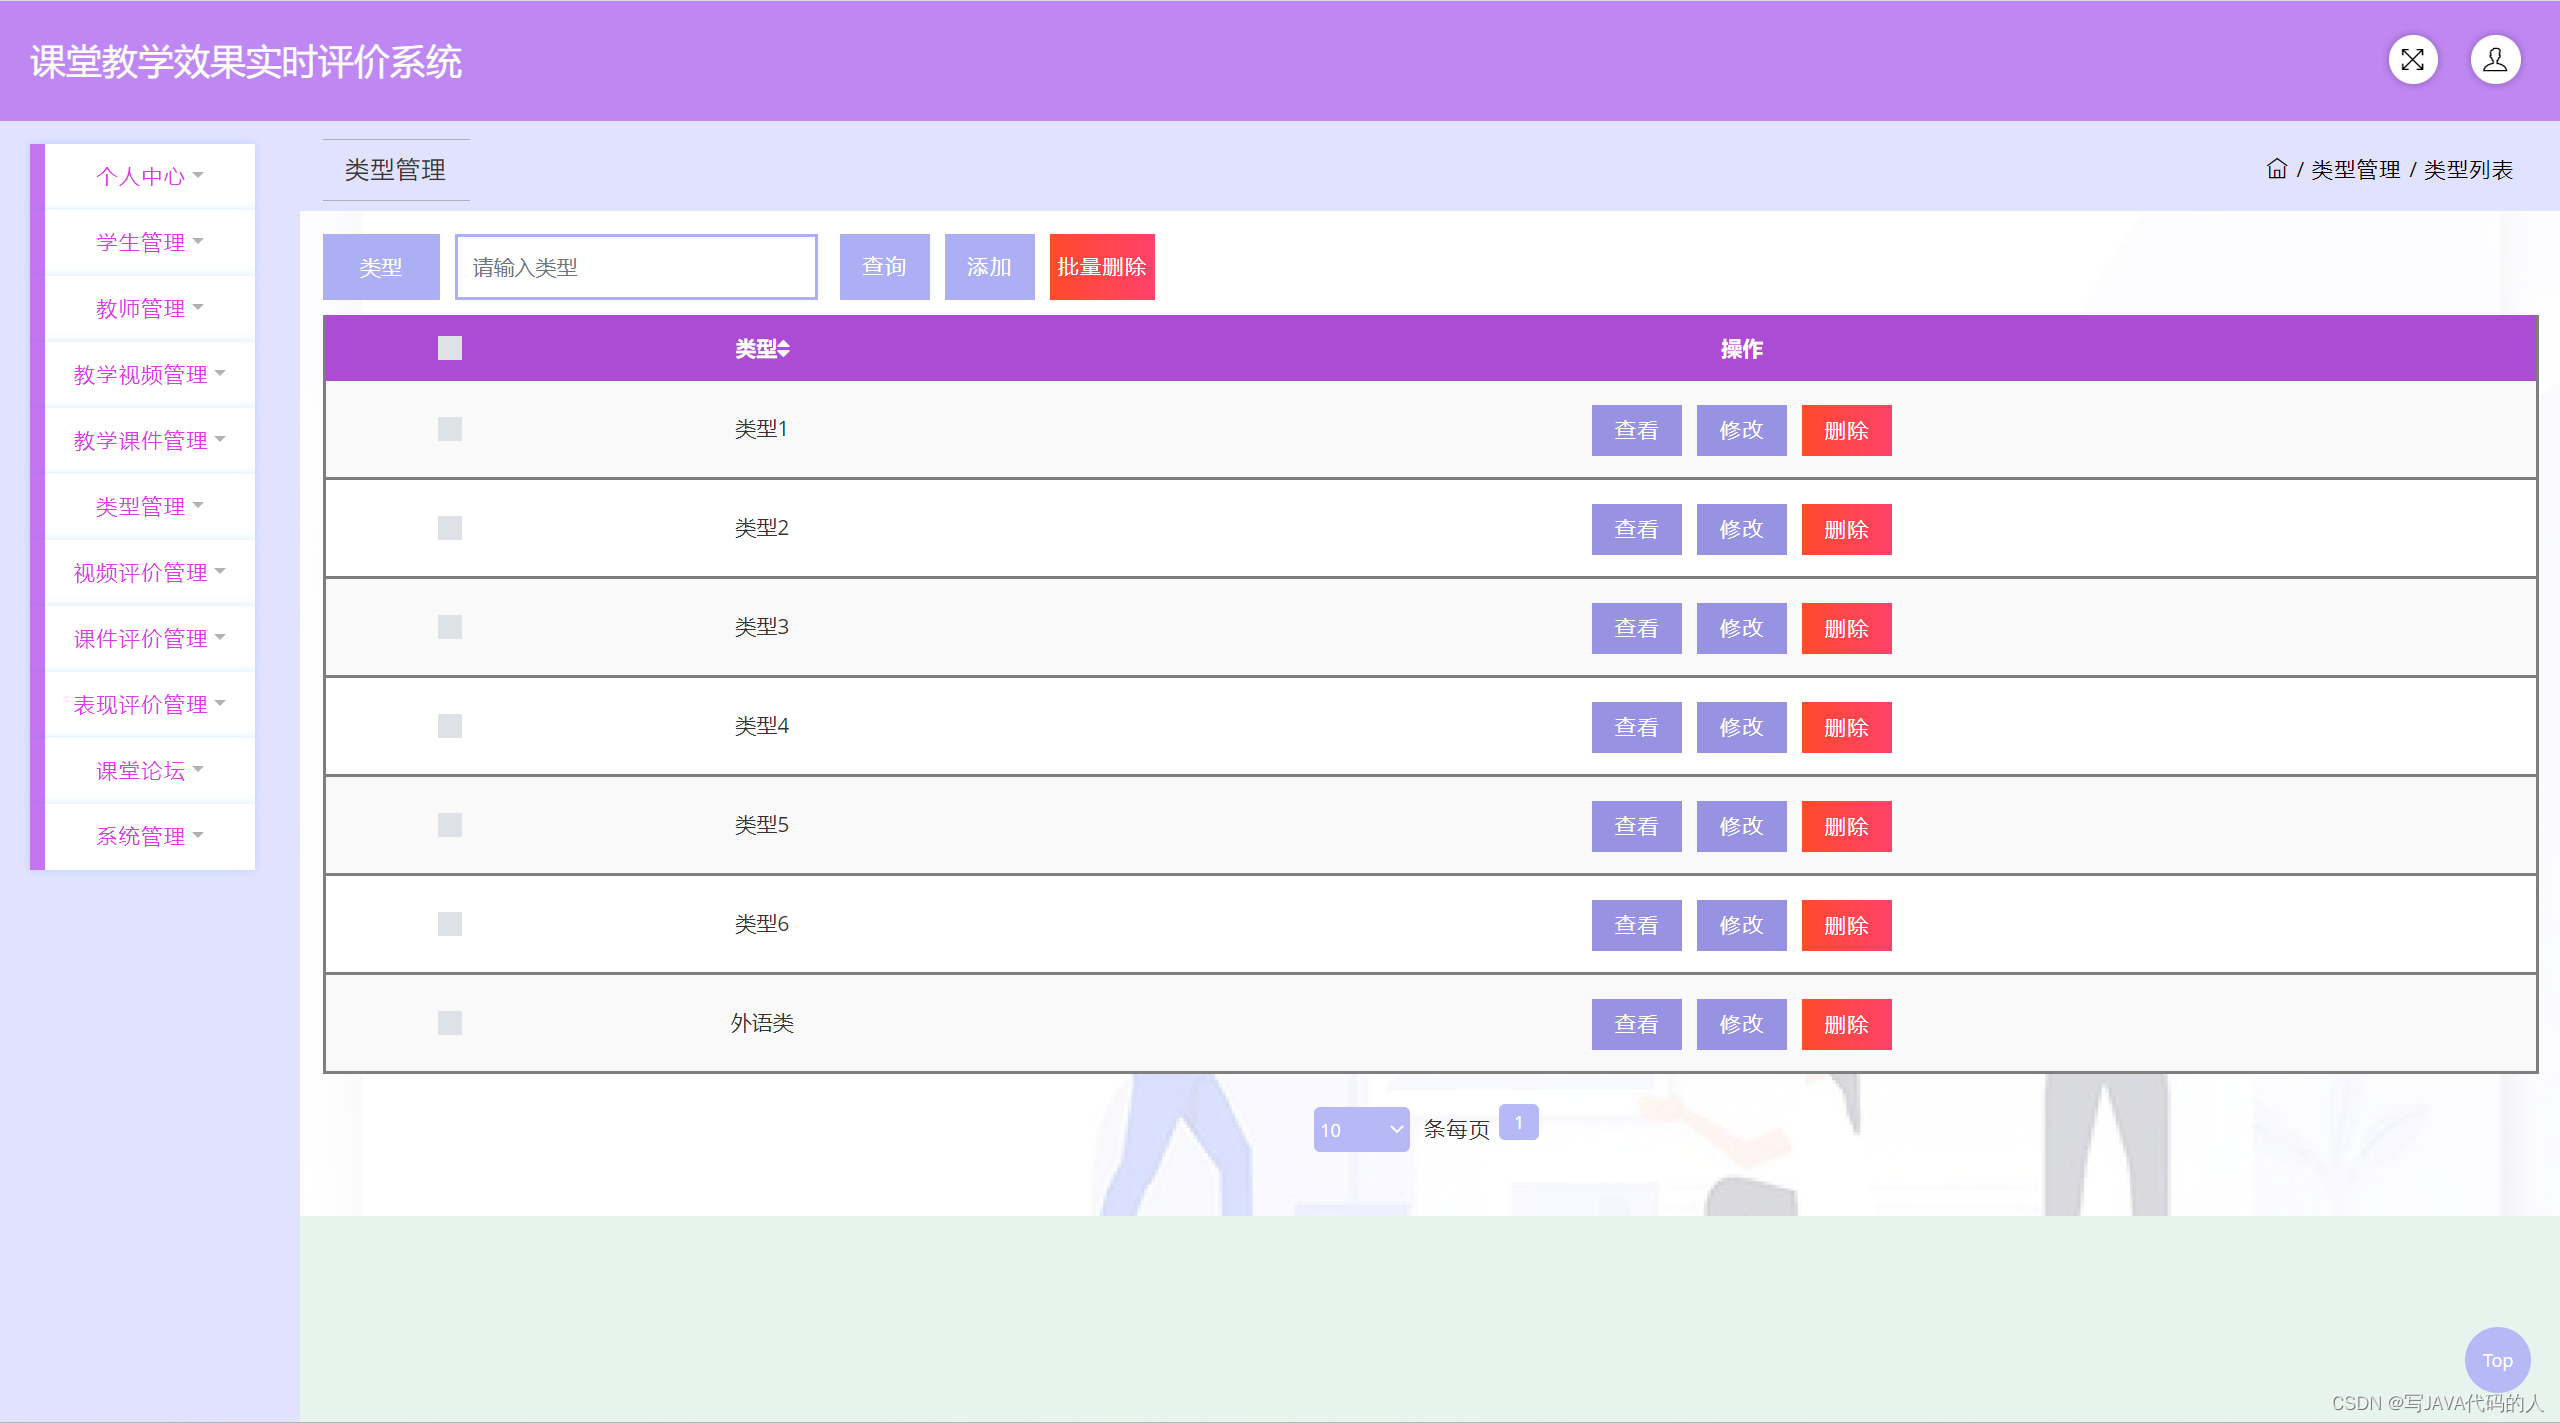Click the 请输入类型 search field
The width and height of the screenshot is (2560, 1423).
click(x=636, y=267)
